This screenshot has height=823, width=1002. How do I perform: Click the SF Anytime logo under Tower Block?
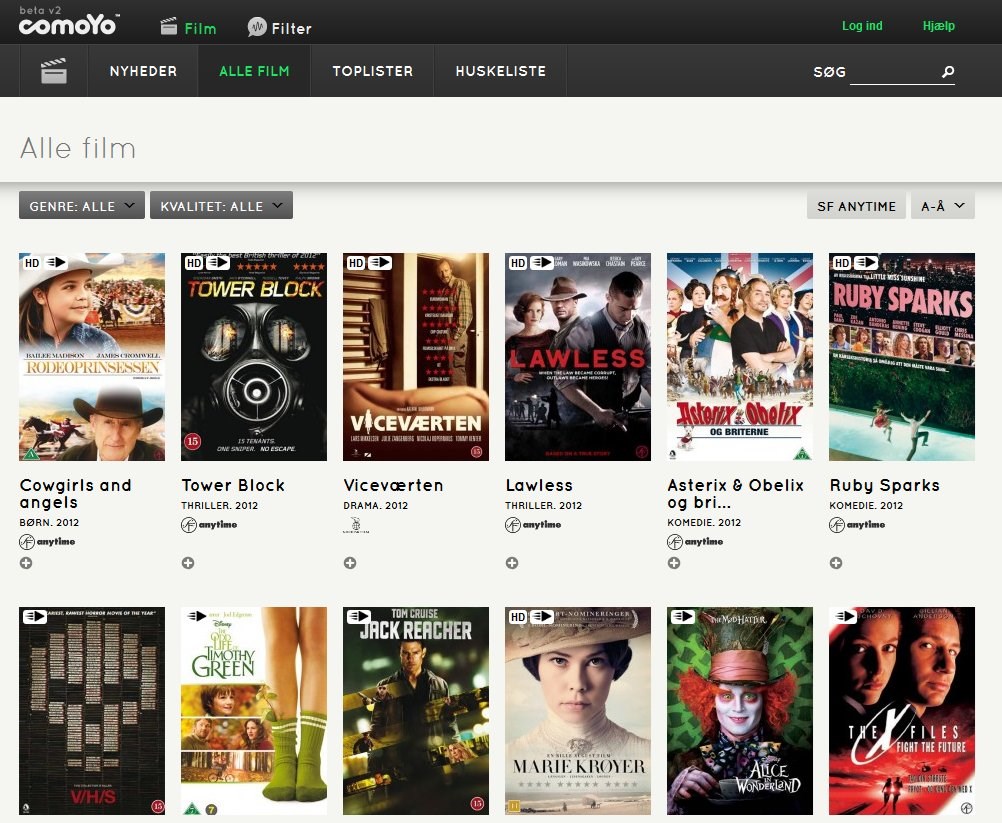[209, 525]
